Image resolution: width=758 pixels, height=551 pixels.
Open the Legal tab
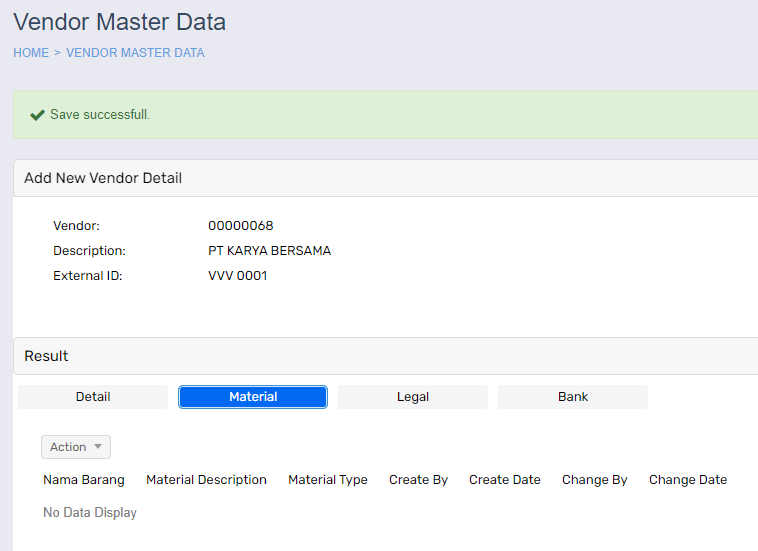[x=413, y=397]
